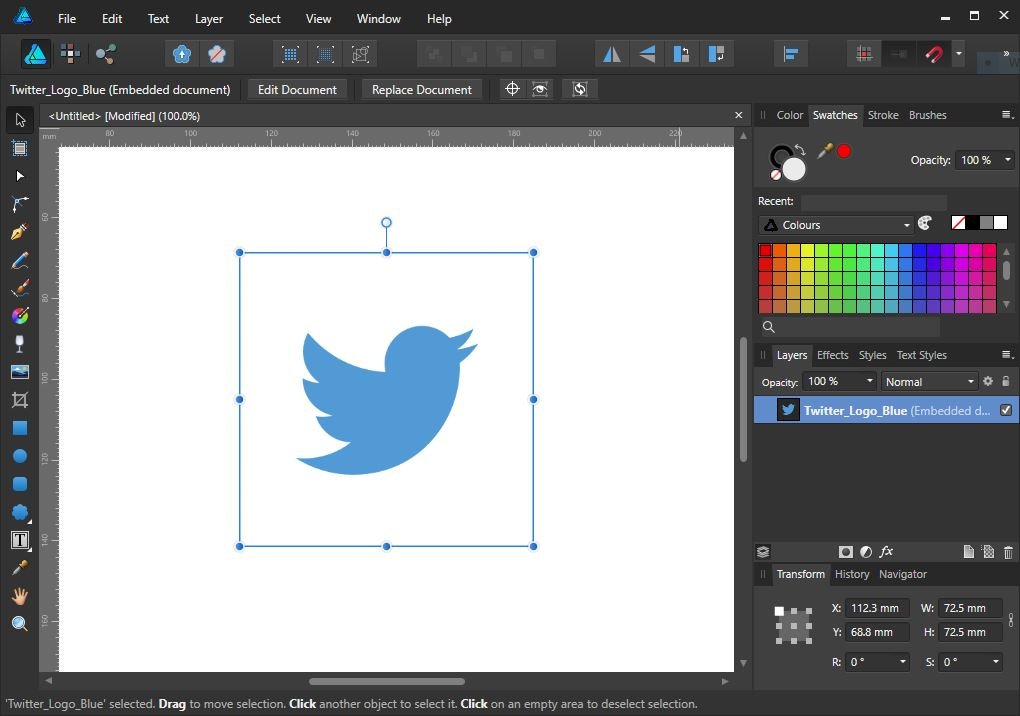The height and width of the screenshot is (716, 1020).
Task: Open Swatches opacity dropdown
Action: (x=1008, y=160)
